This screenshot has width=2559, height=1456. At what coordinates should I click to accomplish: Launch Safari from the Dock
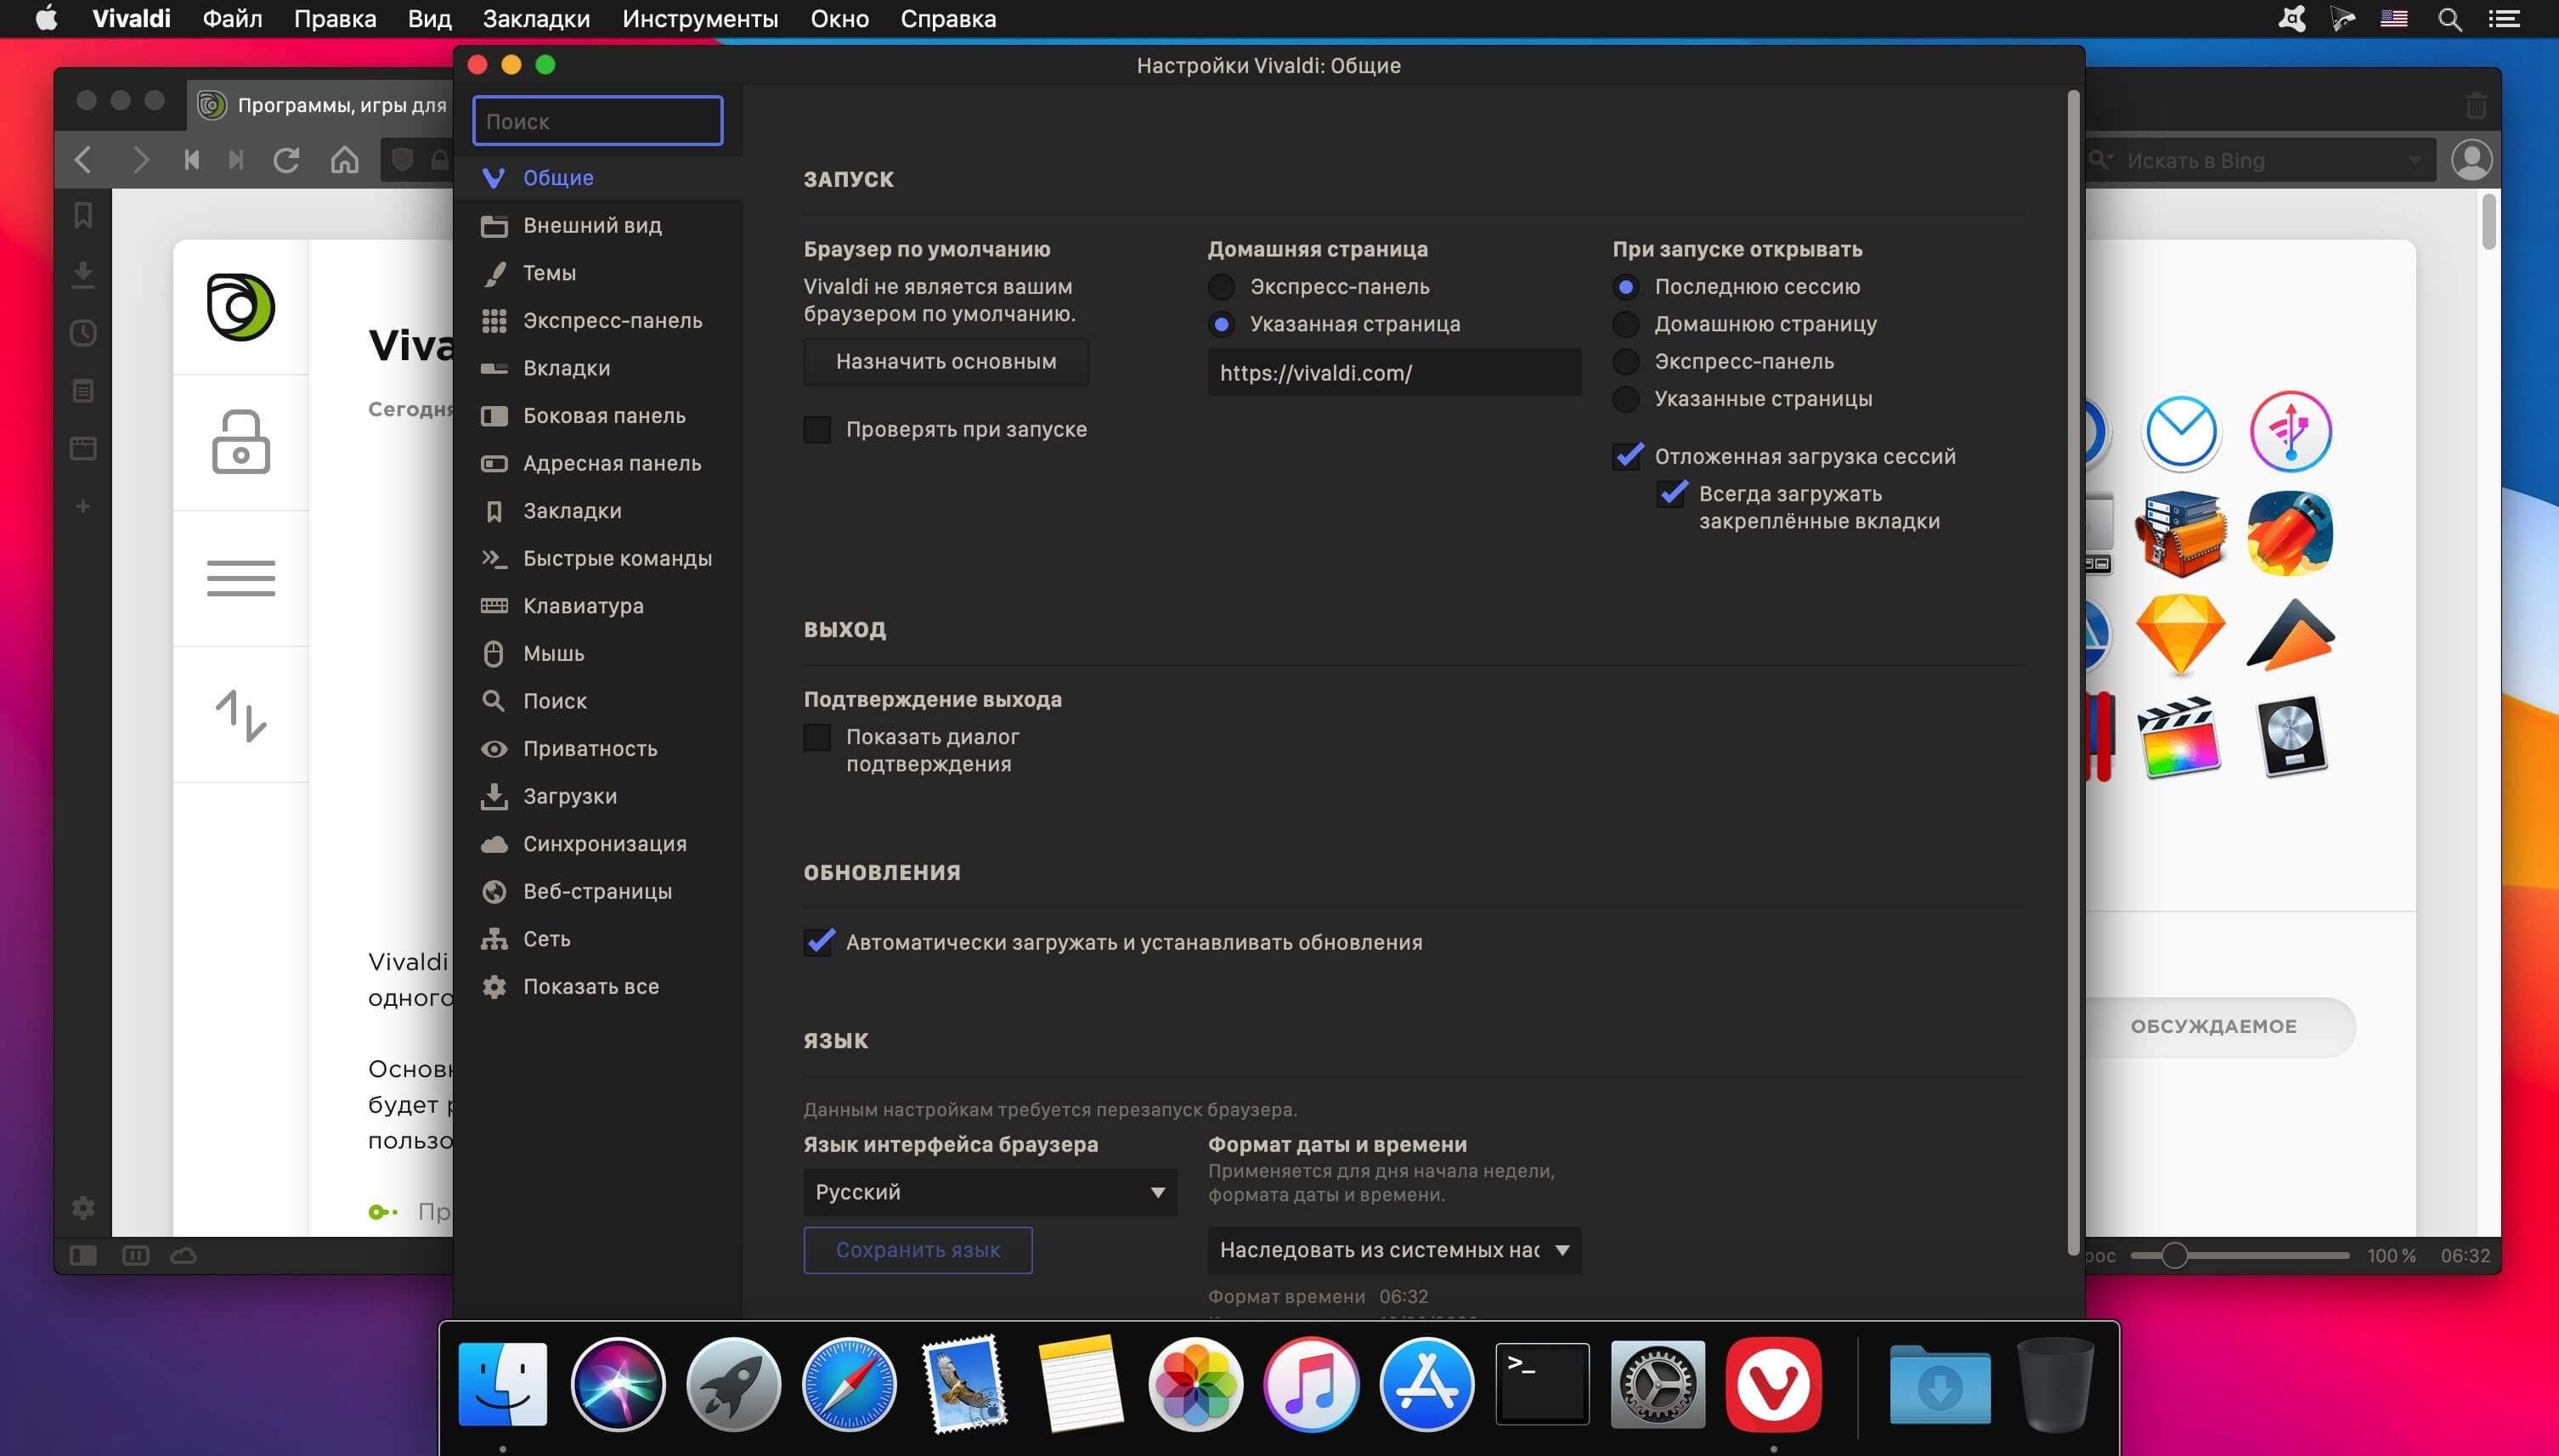point(849,1384)
